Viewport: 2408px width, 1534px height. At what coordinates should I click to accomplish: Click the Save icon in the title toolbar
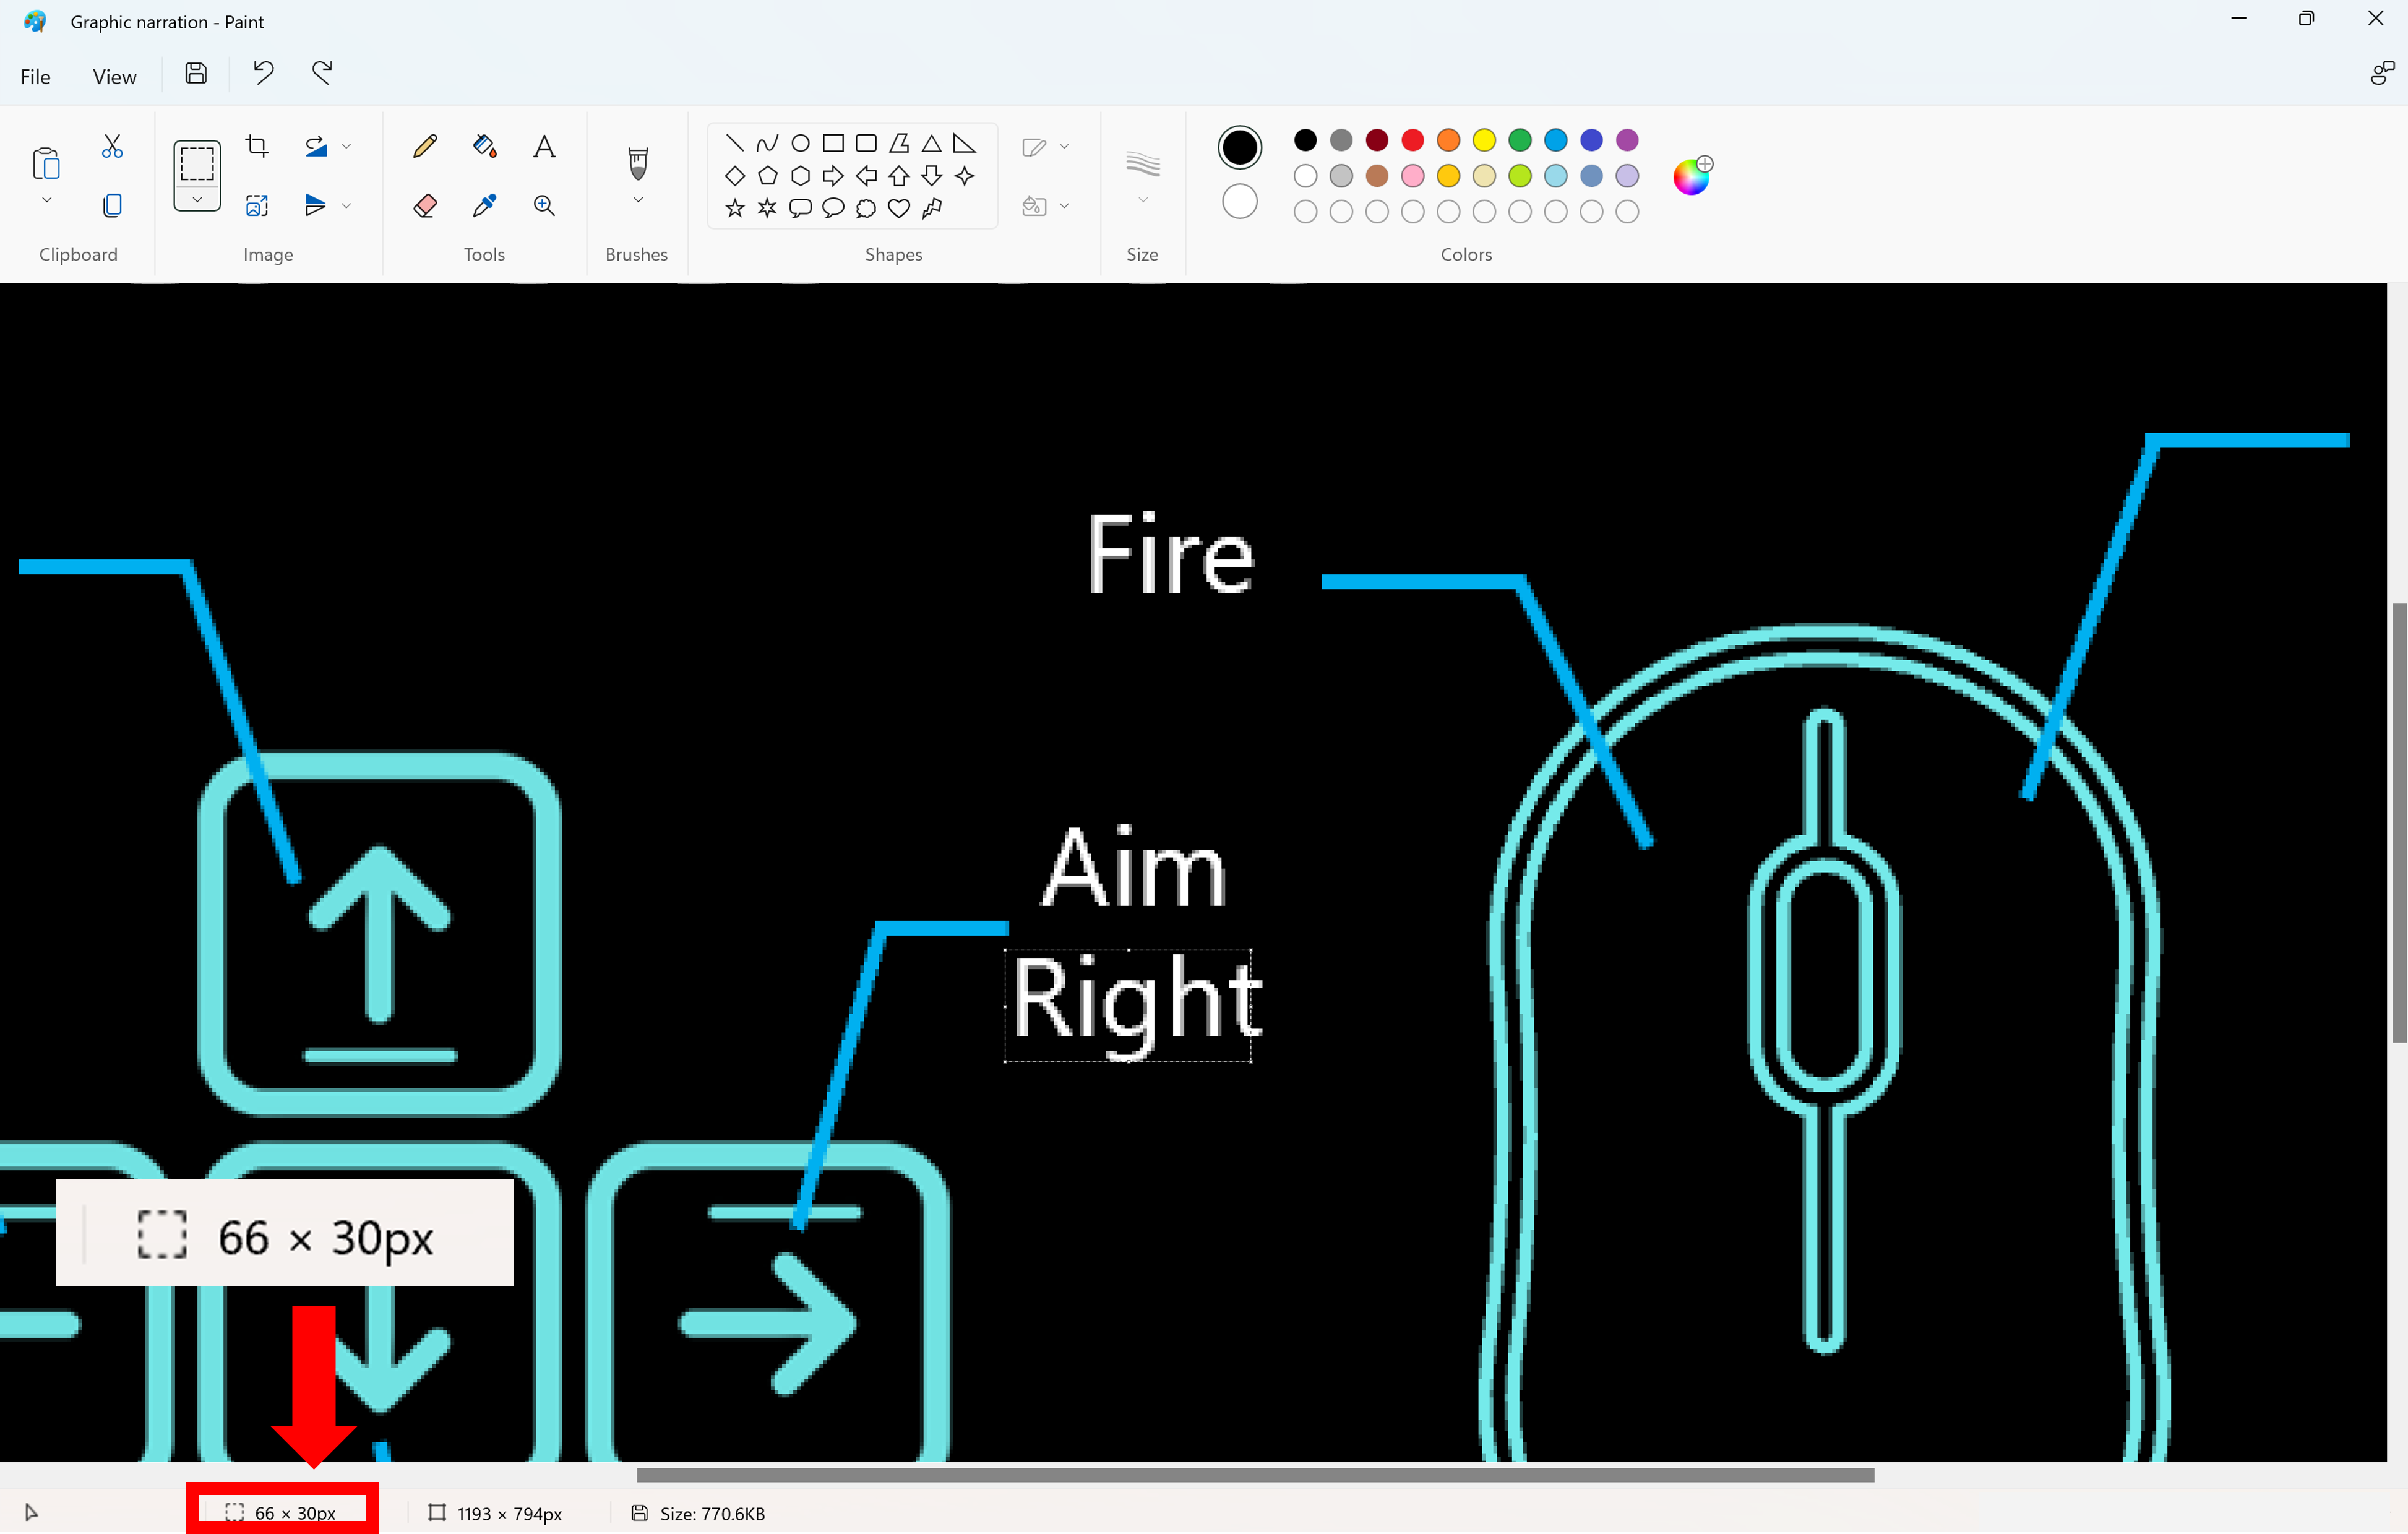click(x=196, y=74)
